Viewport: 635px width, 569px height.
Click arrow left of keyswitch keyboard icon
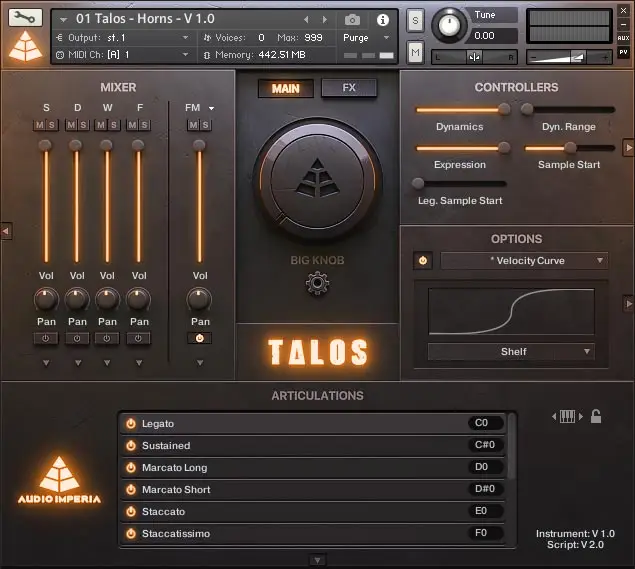click(x=554, y=416)
